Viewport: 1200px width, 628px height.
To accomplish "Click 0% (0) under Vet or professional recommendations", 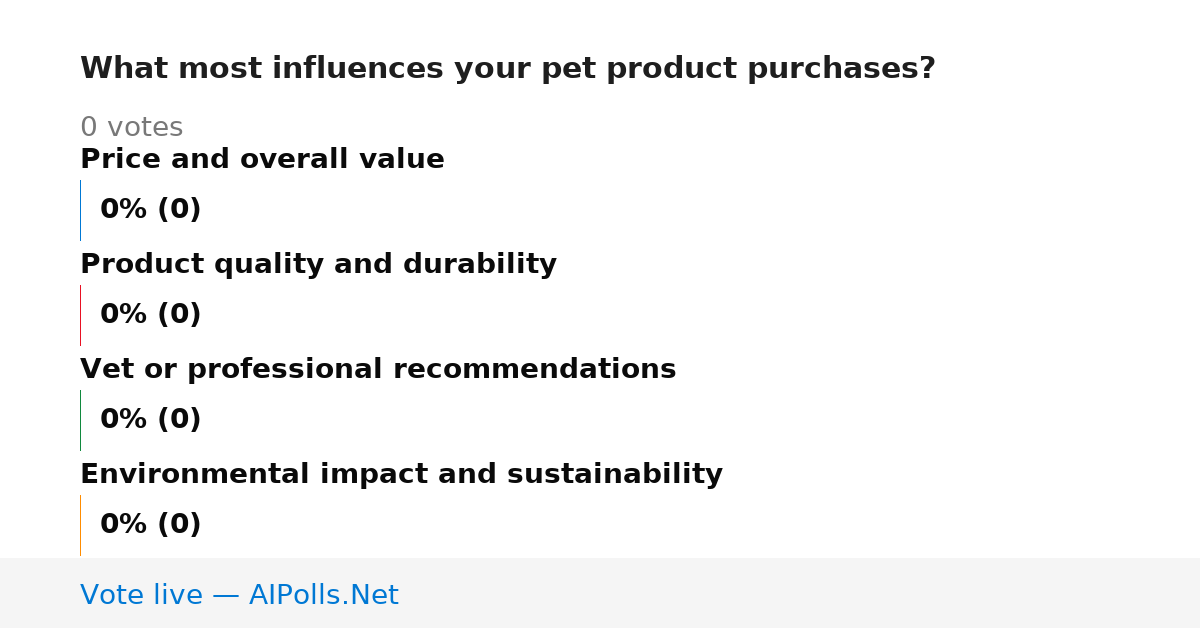I will pos(150,420).
